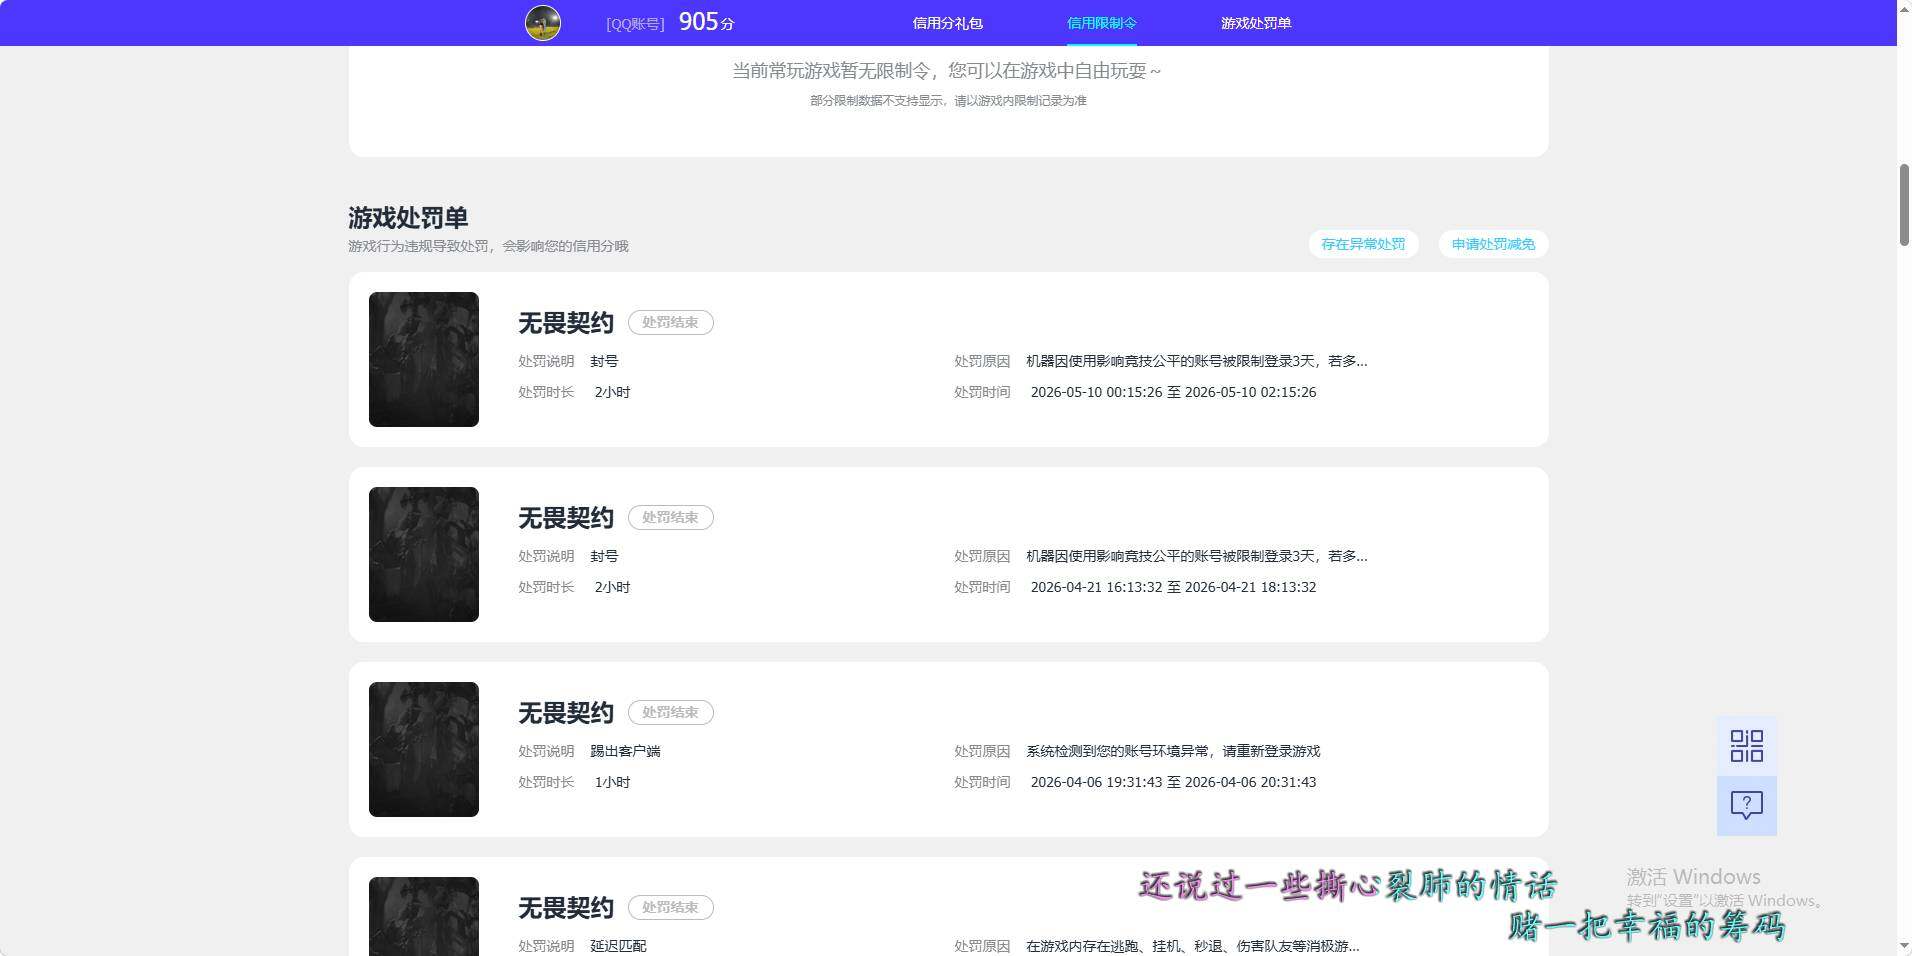Open game thumbnail of 踢出客户端 penalty
This screenshot has width=1912, height=956.
click(x=424, y=749)
